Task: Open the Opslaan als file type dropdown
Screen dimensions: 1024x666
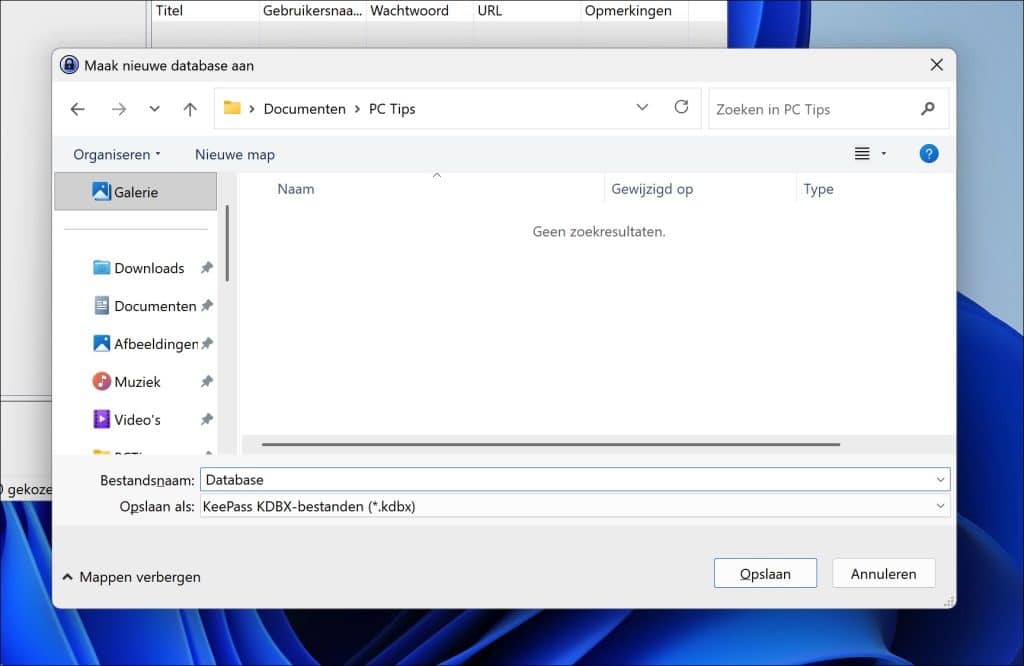Action: [938, 507]
